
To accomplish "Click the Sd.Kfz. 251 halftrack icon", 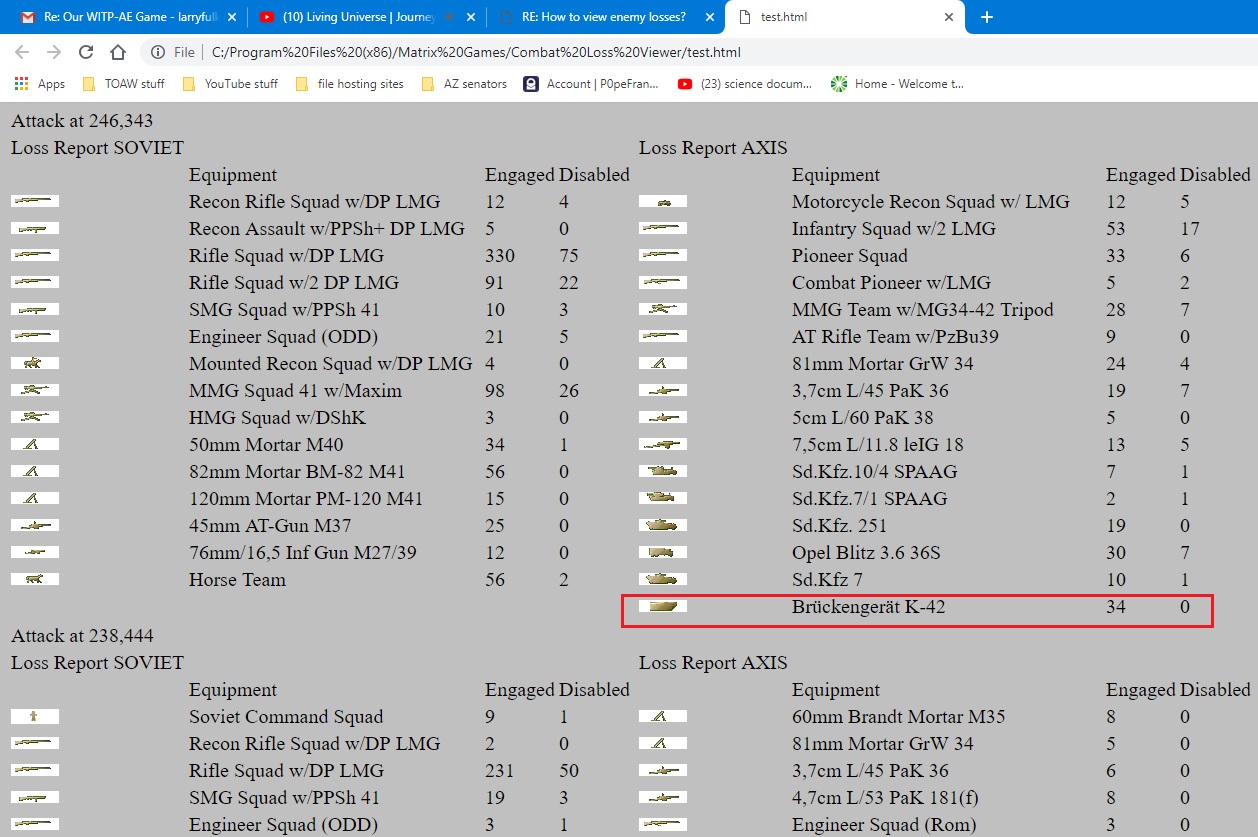I will pos(663,525).
